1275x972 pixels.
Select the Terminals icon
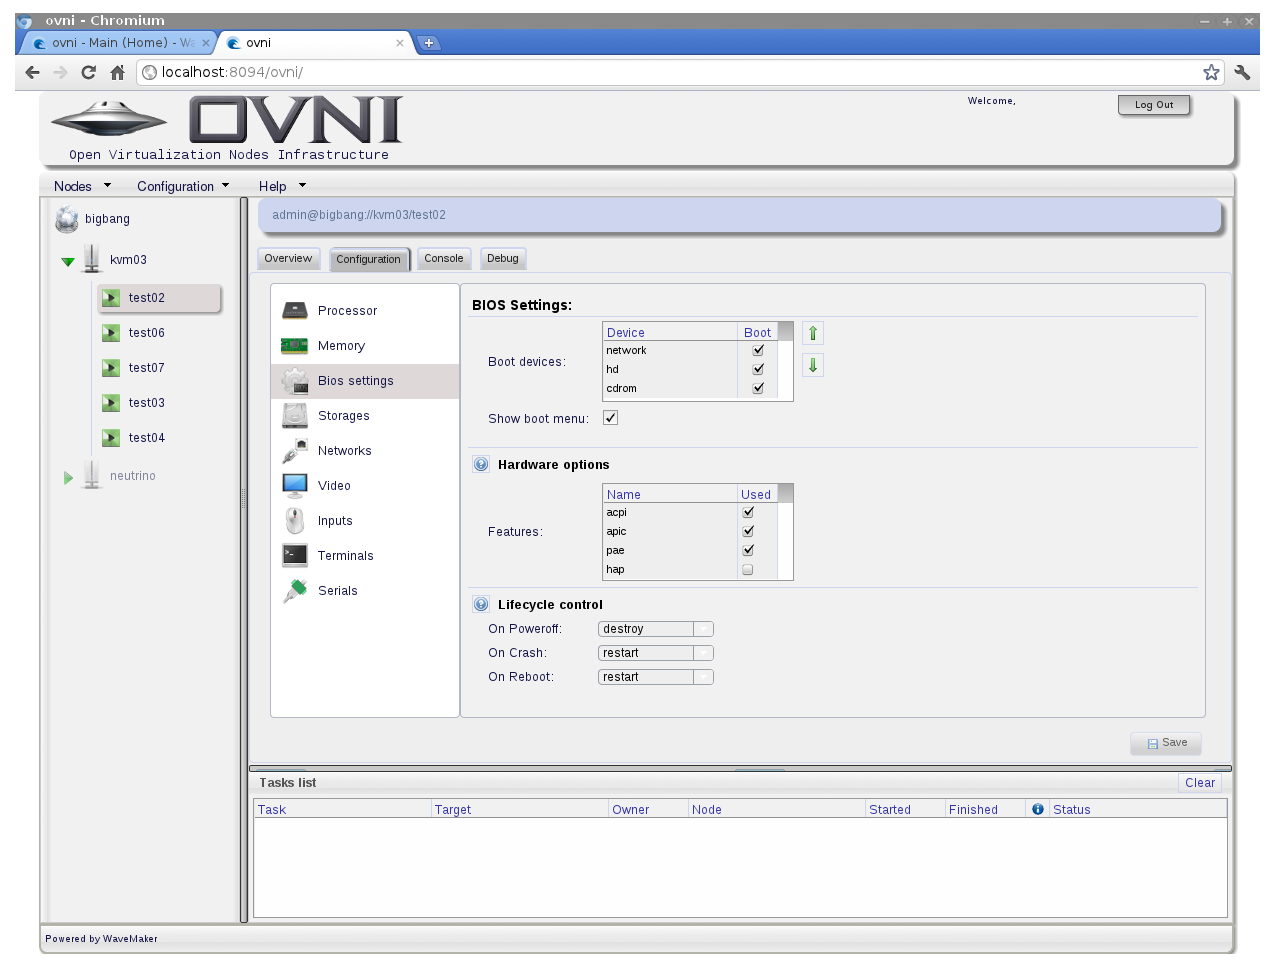coord(294,555)
